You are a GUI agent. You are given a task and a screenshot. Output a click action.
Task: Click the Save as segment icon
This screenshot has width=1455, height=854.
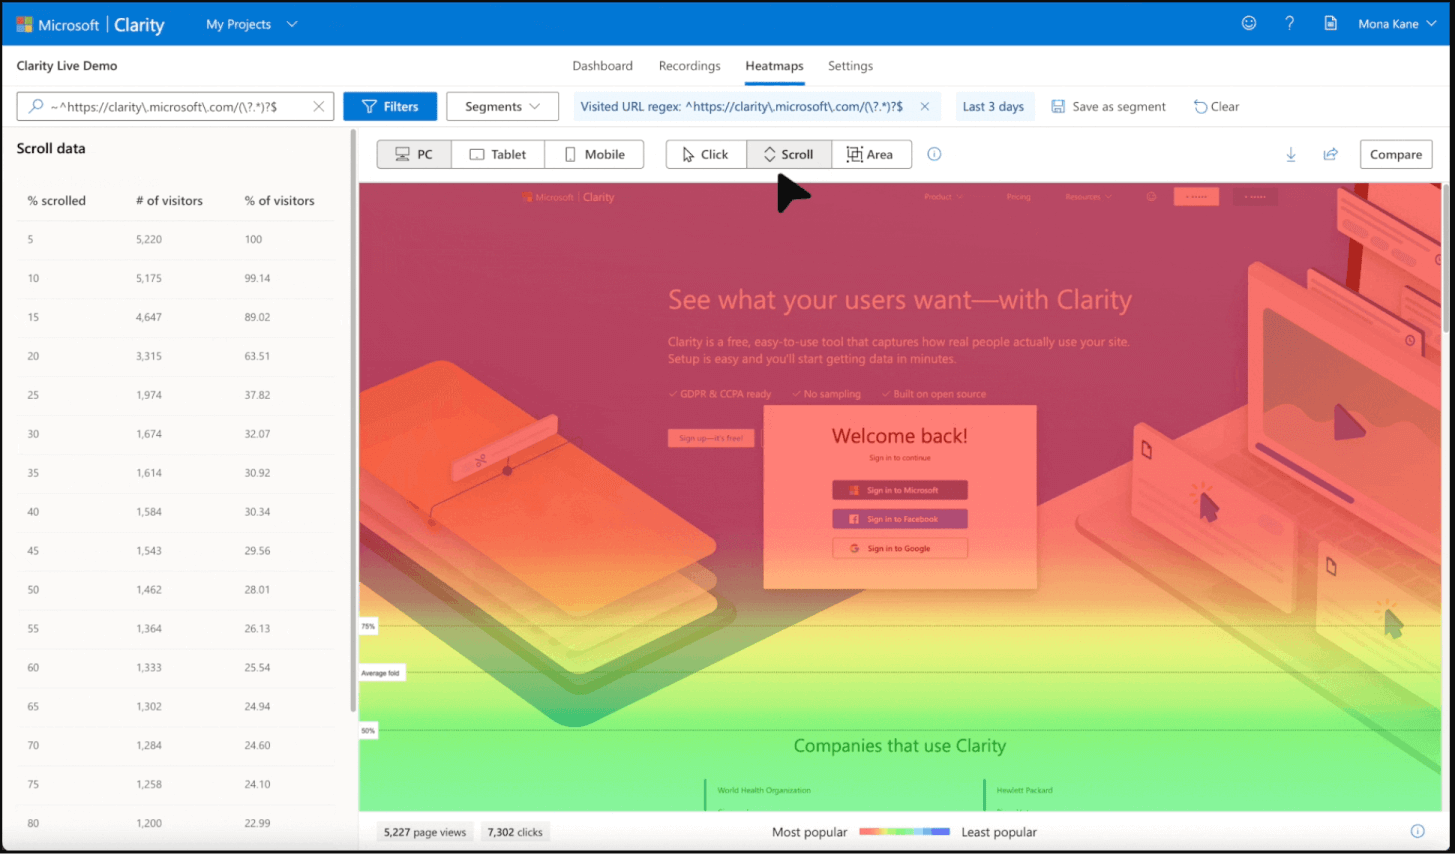[1058, 106]
